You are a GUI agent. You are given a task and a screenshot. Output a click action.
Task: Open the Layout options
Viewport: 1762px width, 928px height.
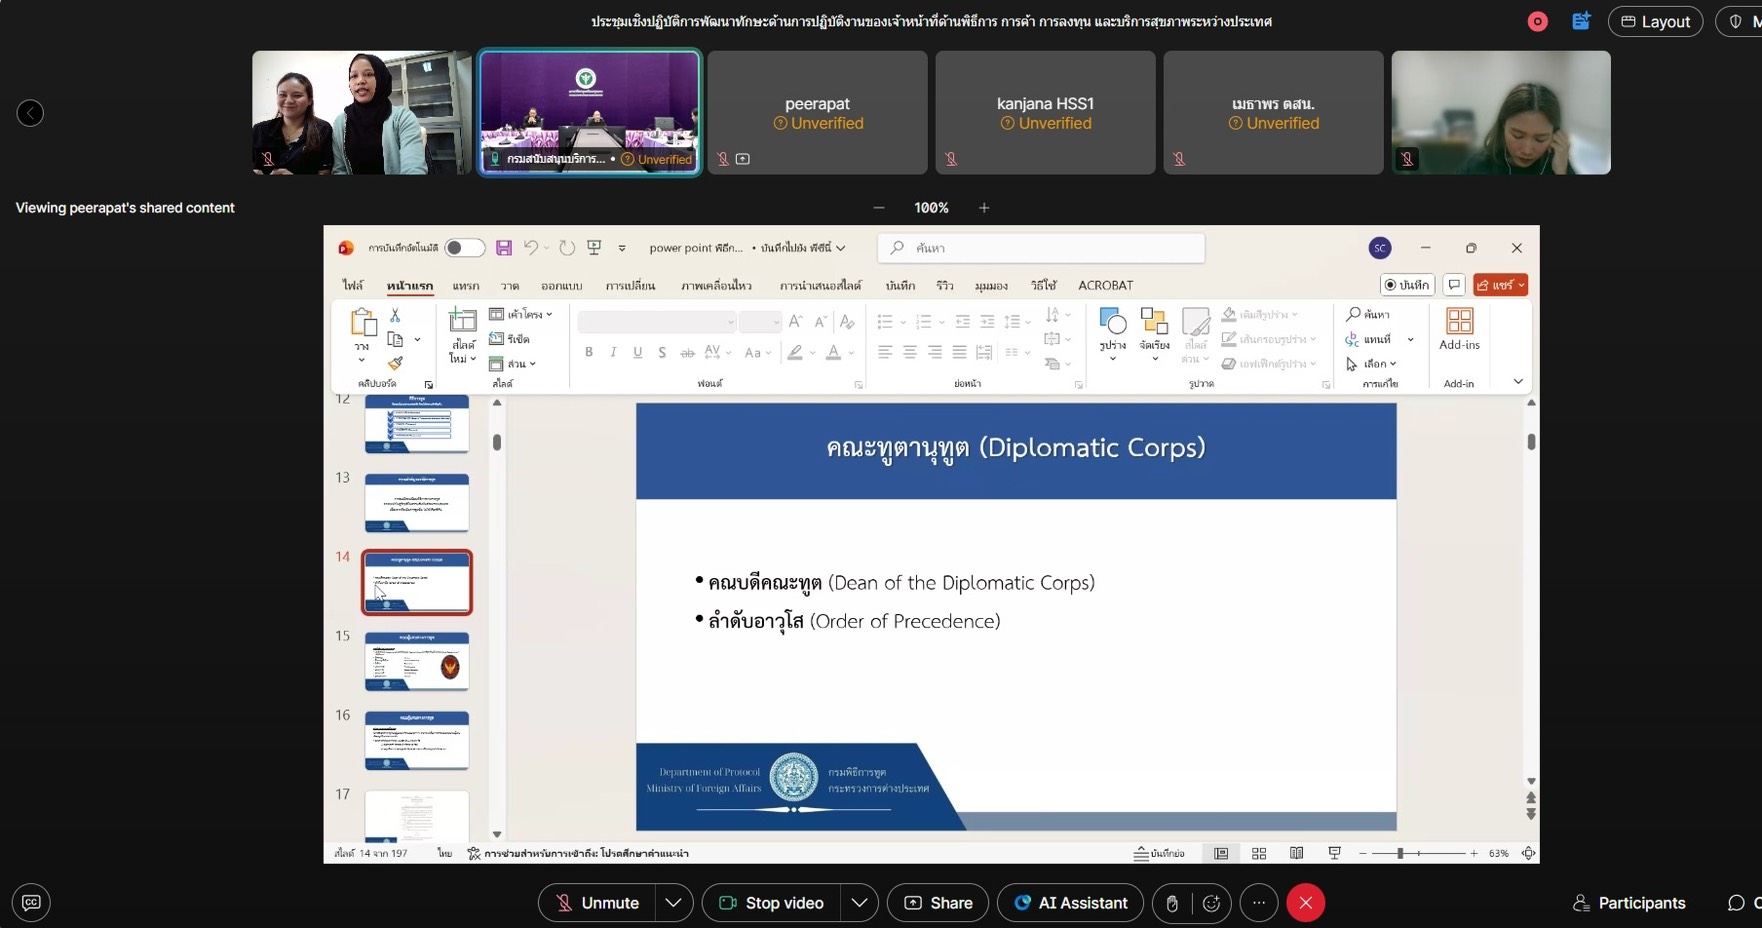[x=1655, y=22]
